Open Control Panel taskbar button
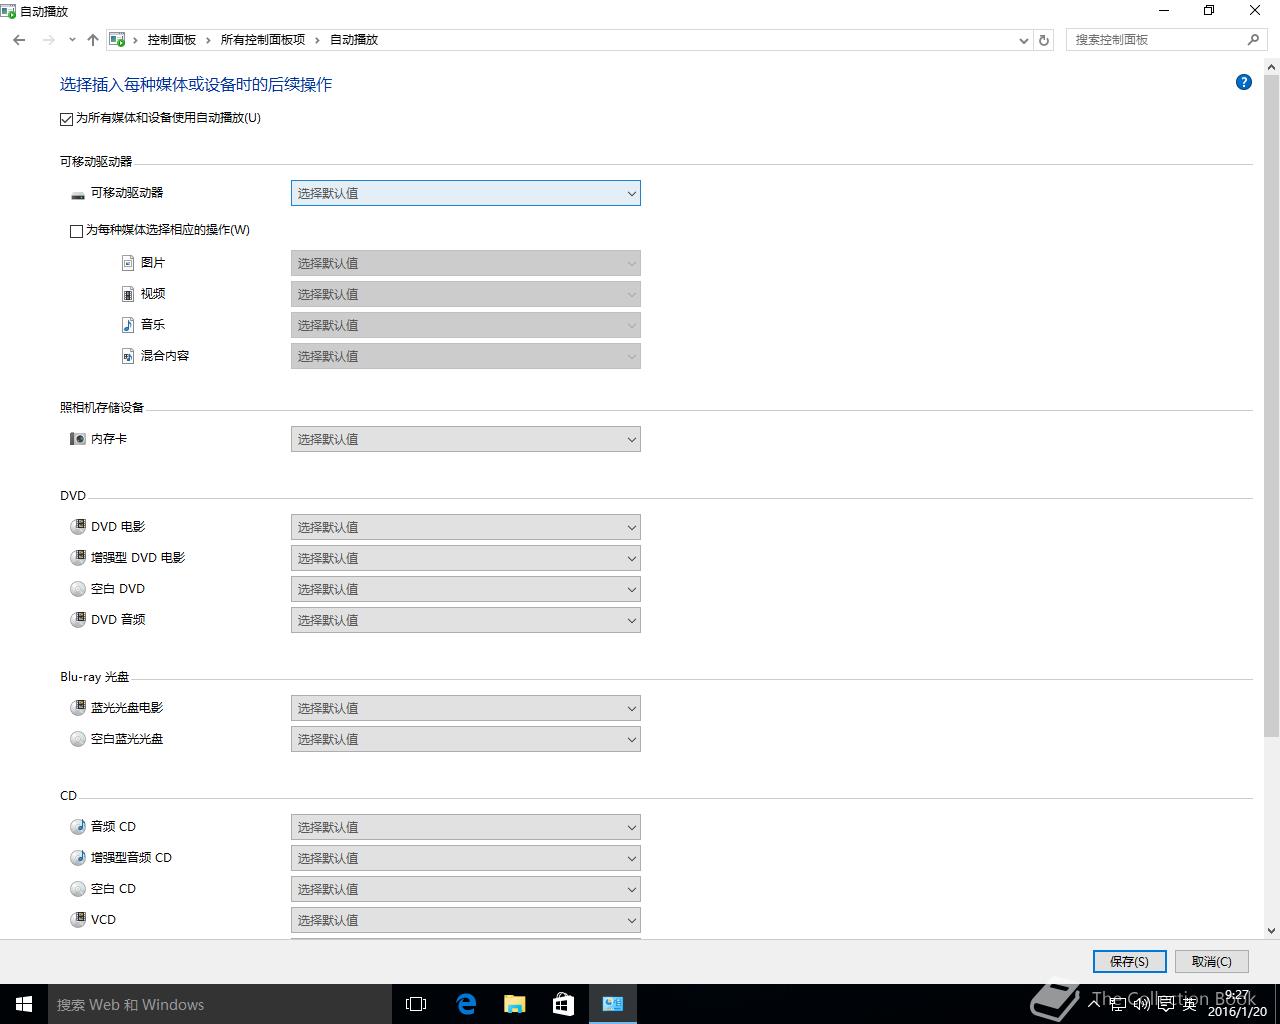This screenshot has height=1024, width=1280. [x=613, y=1004]
